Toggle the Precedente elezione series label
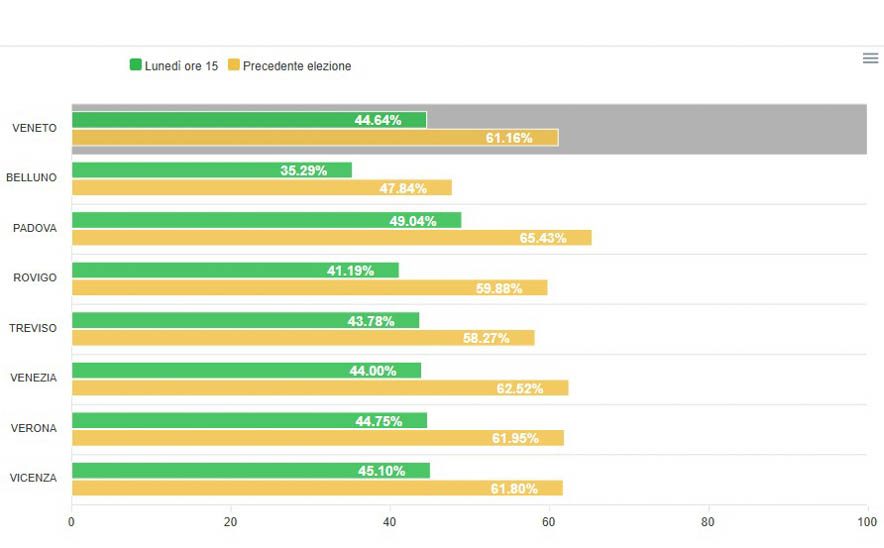Image resolution: width=884 pixels, height=548 pixels. (x=297, y=66)
